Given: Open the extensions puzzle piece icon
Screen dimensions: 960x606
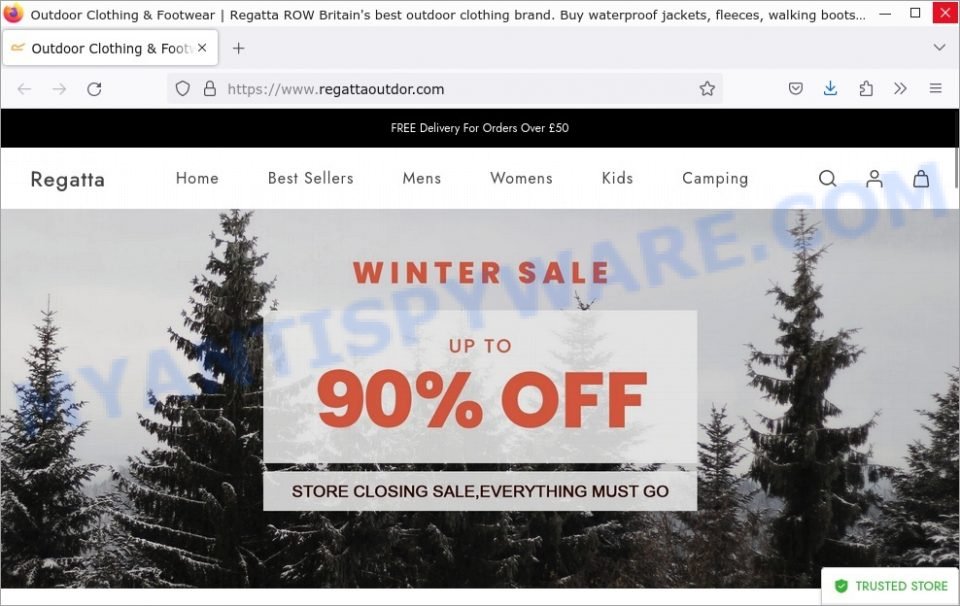Looking at the screenshot, I should click(866, 89).
